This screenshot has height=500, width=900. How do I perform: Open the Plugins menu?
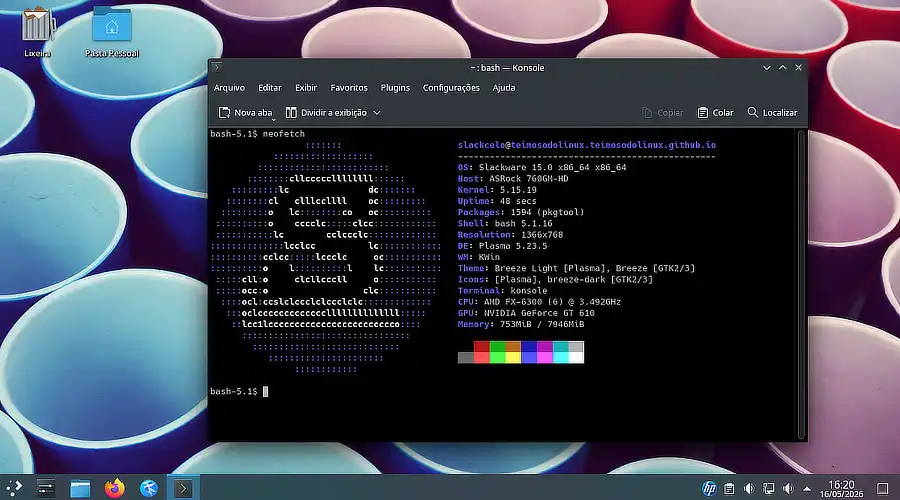click(395, 88)
